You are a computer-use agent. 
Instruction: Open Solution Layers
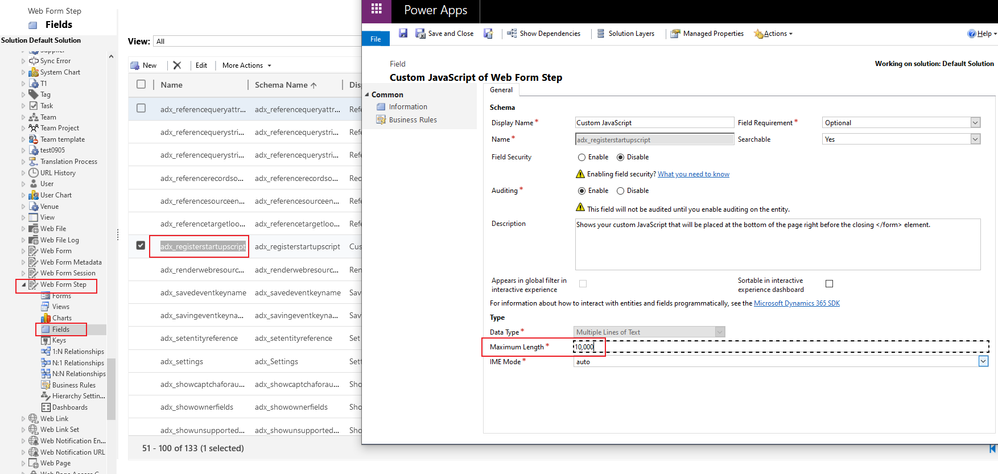pyautogui.click(x=626, y=33)
